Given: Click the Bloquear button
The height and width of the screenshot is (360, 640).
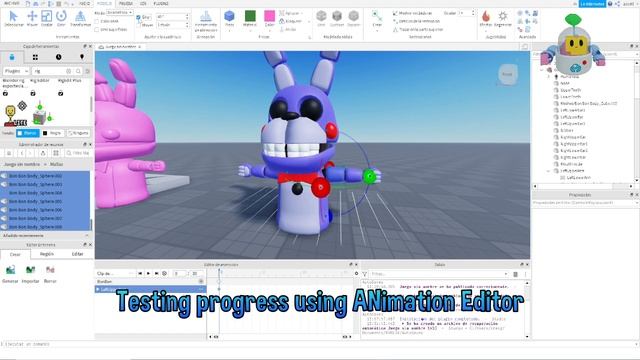Looking at the screenshot, I should point(291,21).
